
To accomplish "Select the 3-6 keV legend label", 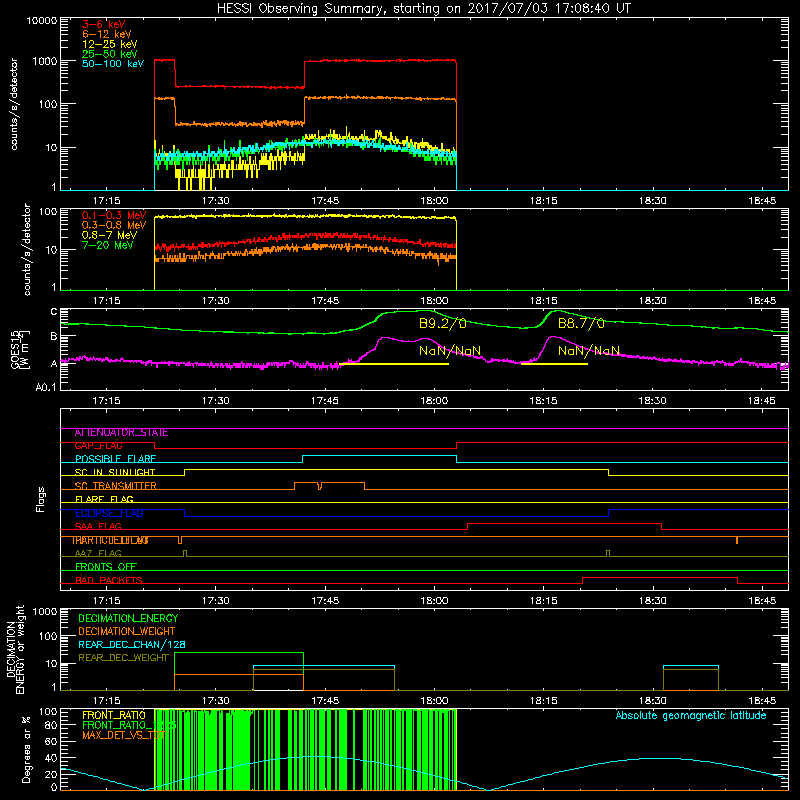I will point(103,24).
